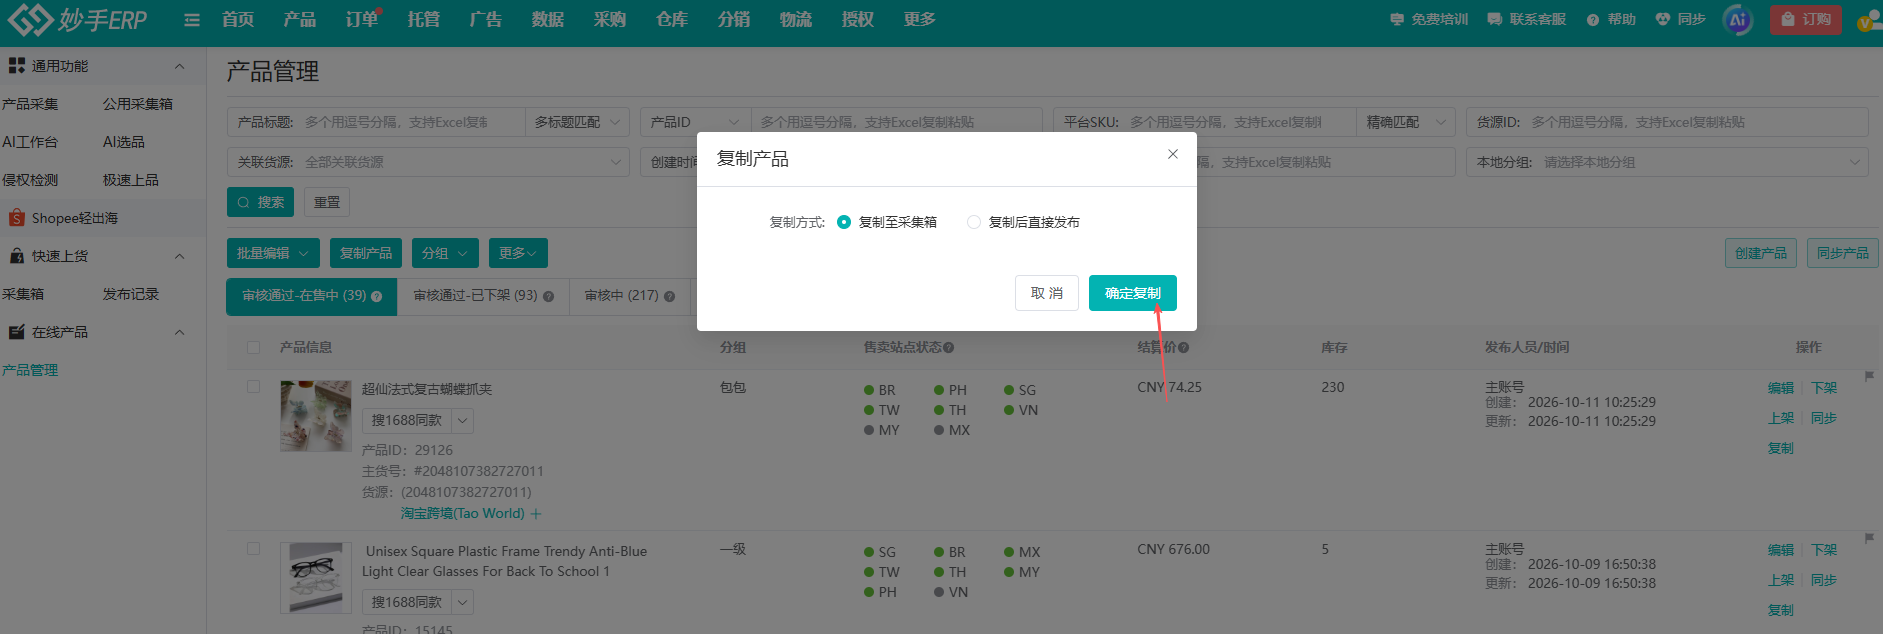The width and height of the screenshot is (1883, 634).
Task: Click the 同步产品 button
Action: (x=1842, y=253)
